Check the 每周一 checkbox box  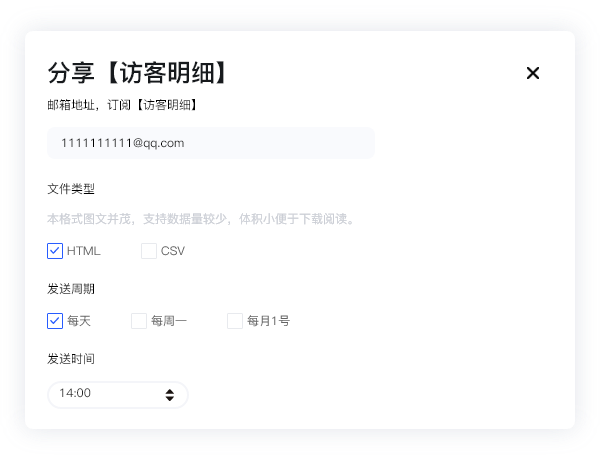click(x=139, y=321)
